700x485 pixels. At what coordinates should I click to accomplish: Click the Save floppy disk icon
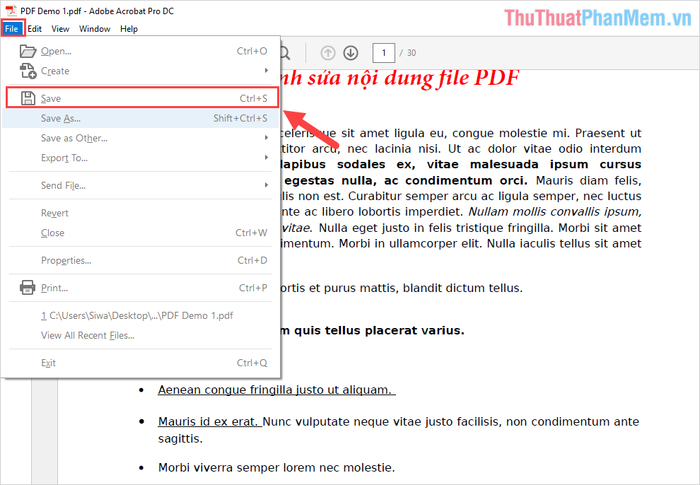(27, 98)
